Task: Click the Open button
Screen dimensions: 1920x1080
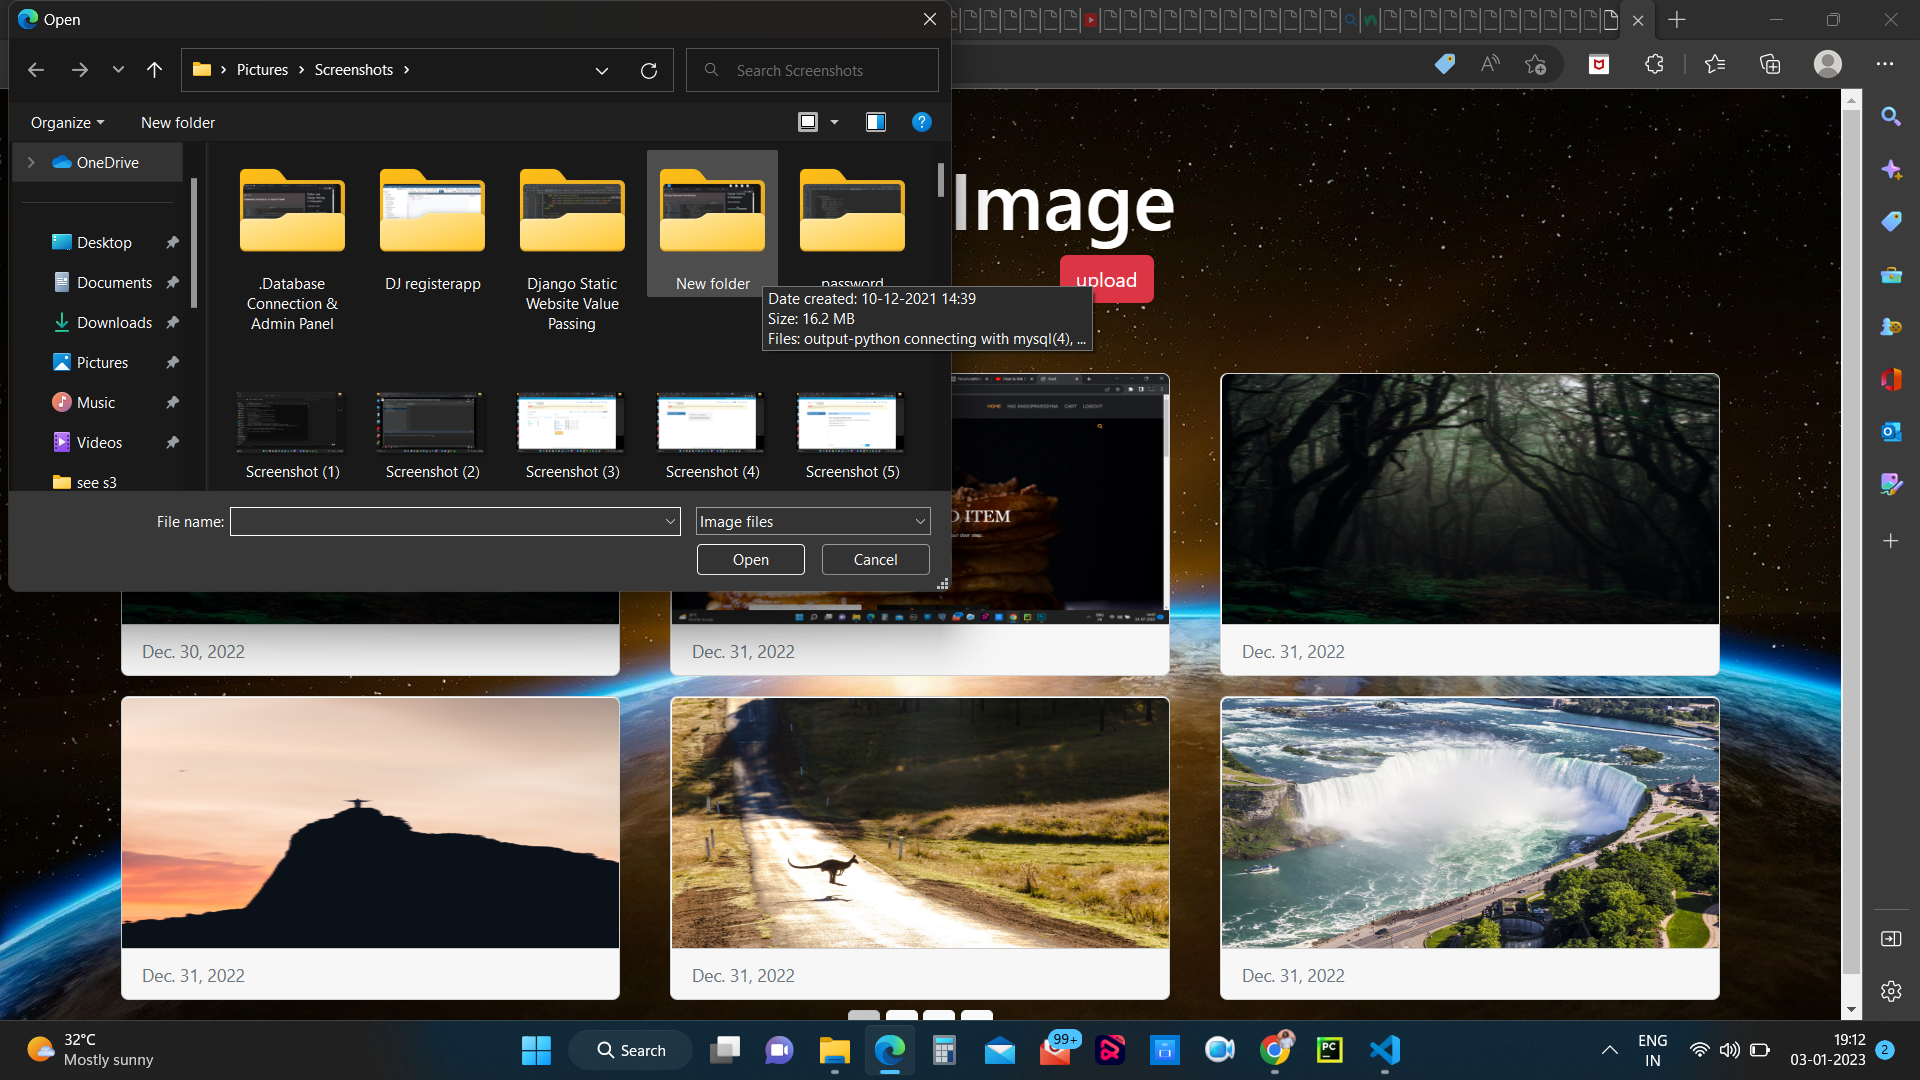Action: pos(750,559)
